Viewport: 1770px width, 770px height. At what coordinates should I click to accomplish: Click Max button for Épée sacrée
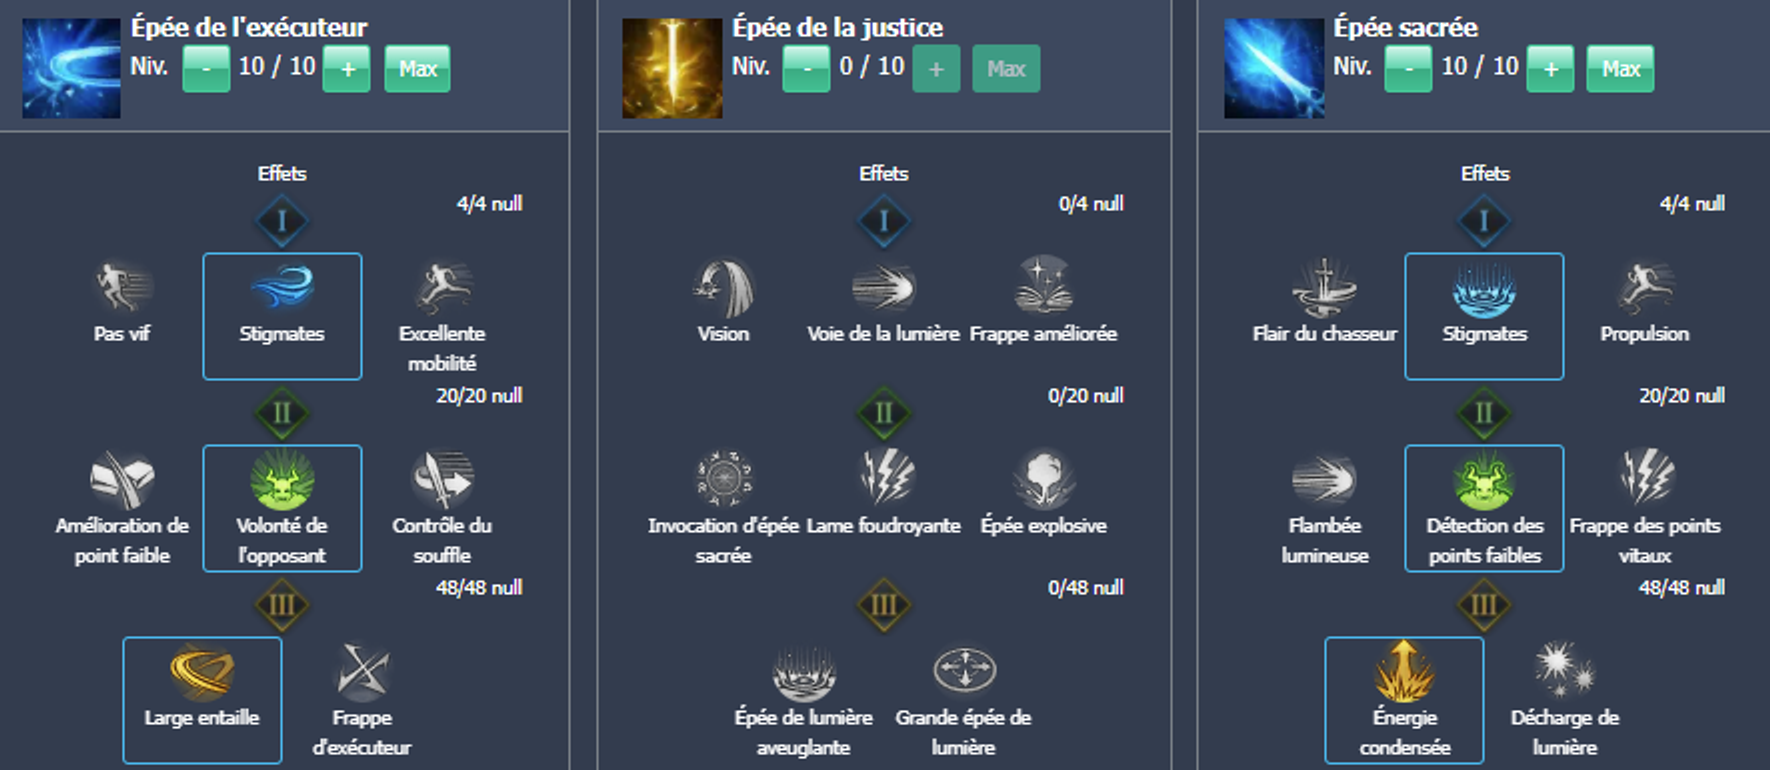(x=1620, y=69)
